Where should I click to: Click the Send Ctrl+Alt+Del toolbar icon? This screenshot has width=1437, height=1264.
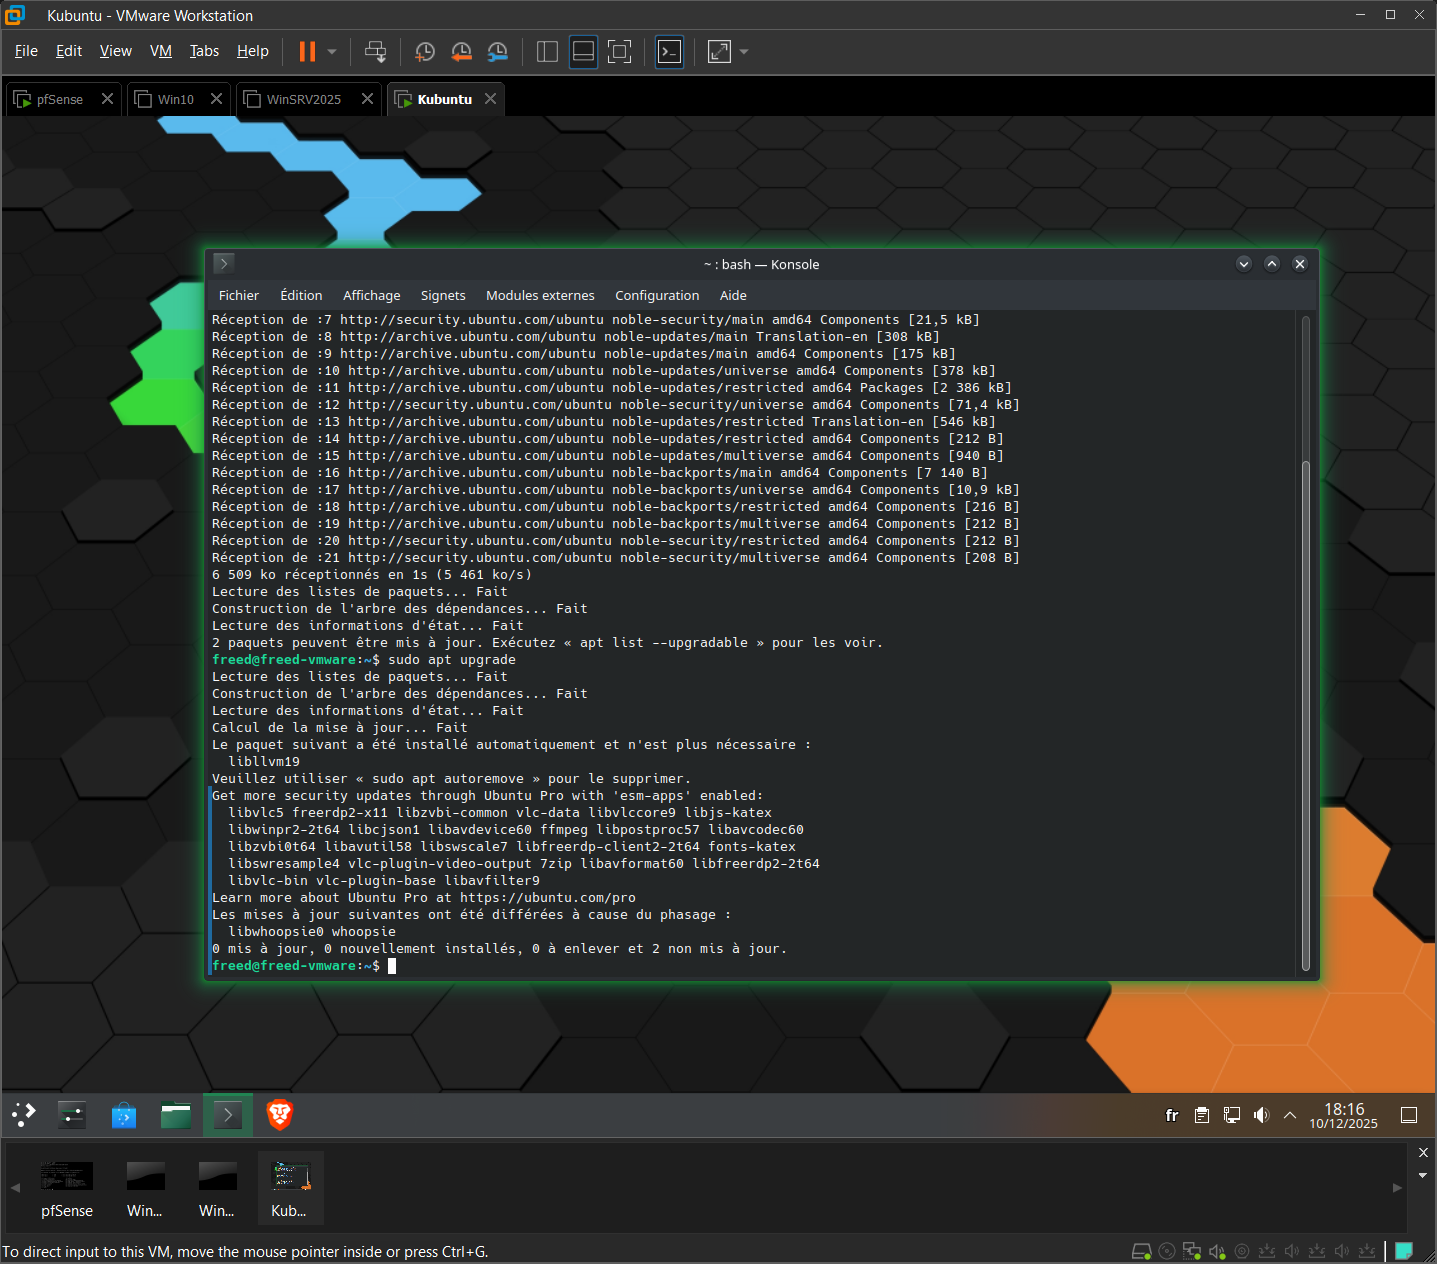click(x=375, y=52)
